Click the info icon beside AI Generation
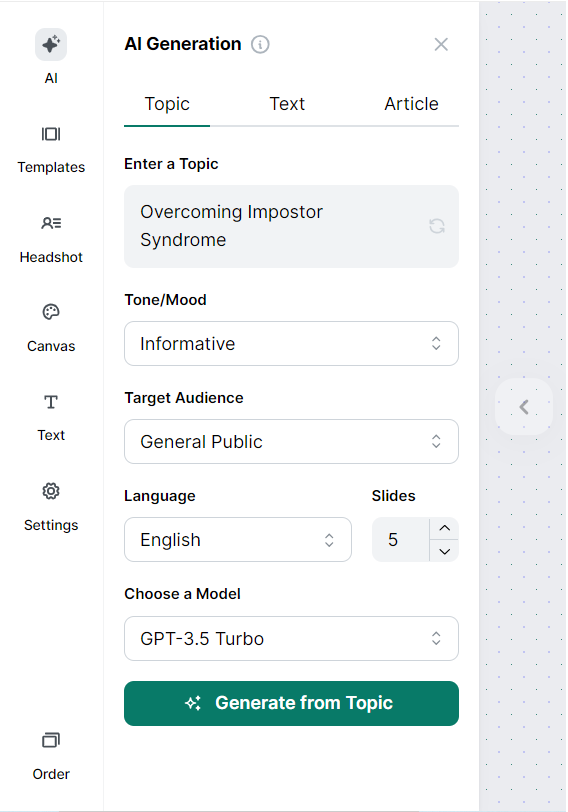 coord(260,45)
